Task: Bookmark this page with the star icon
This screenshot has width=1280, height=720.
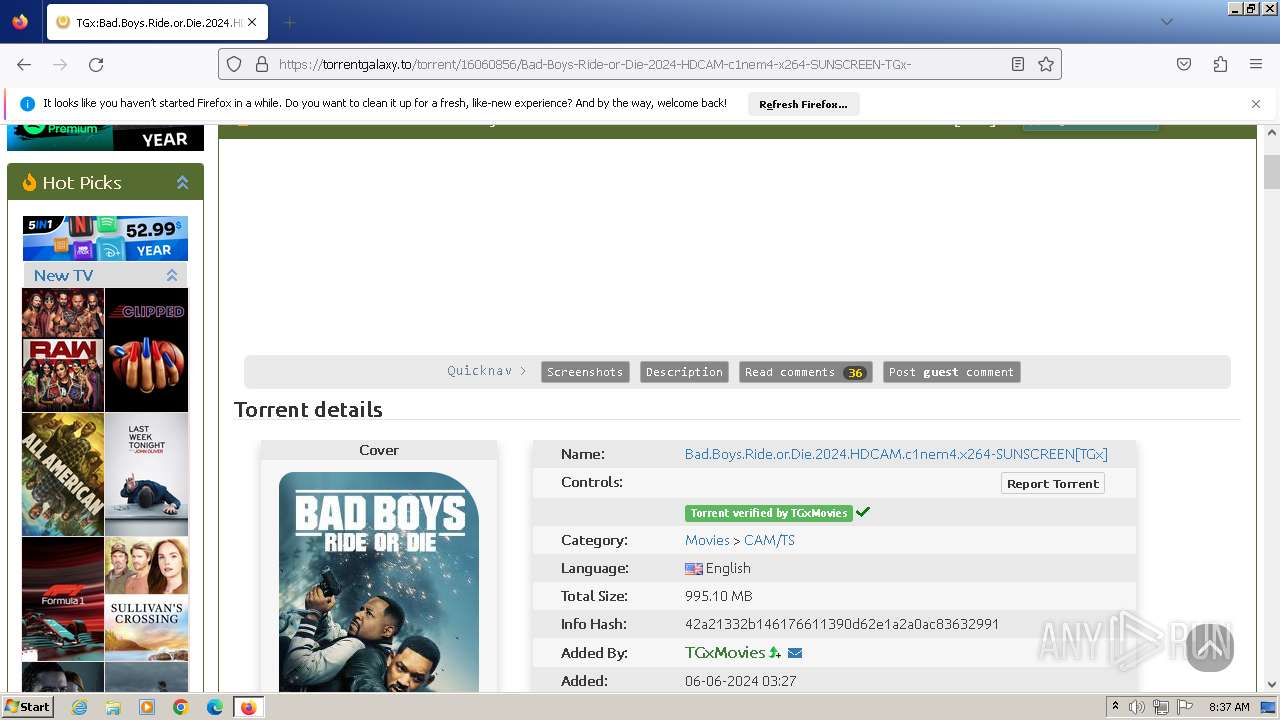Action: [1046, 64]
